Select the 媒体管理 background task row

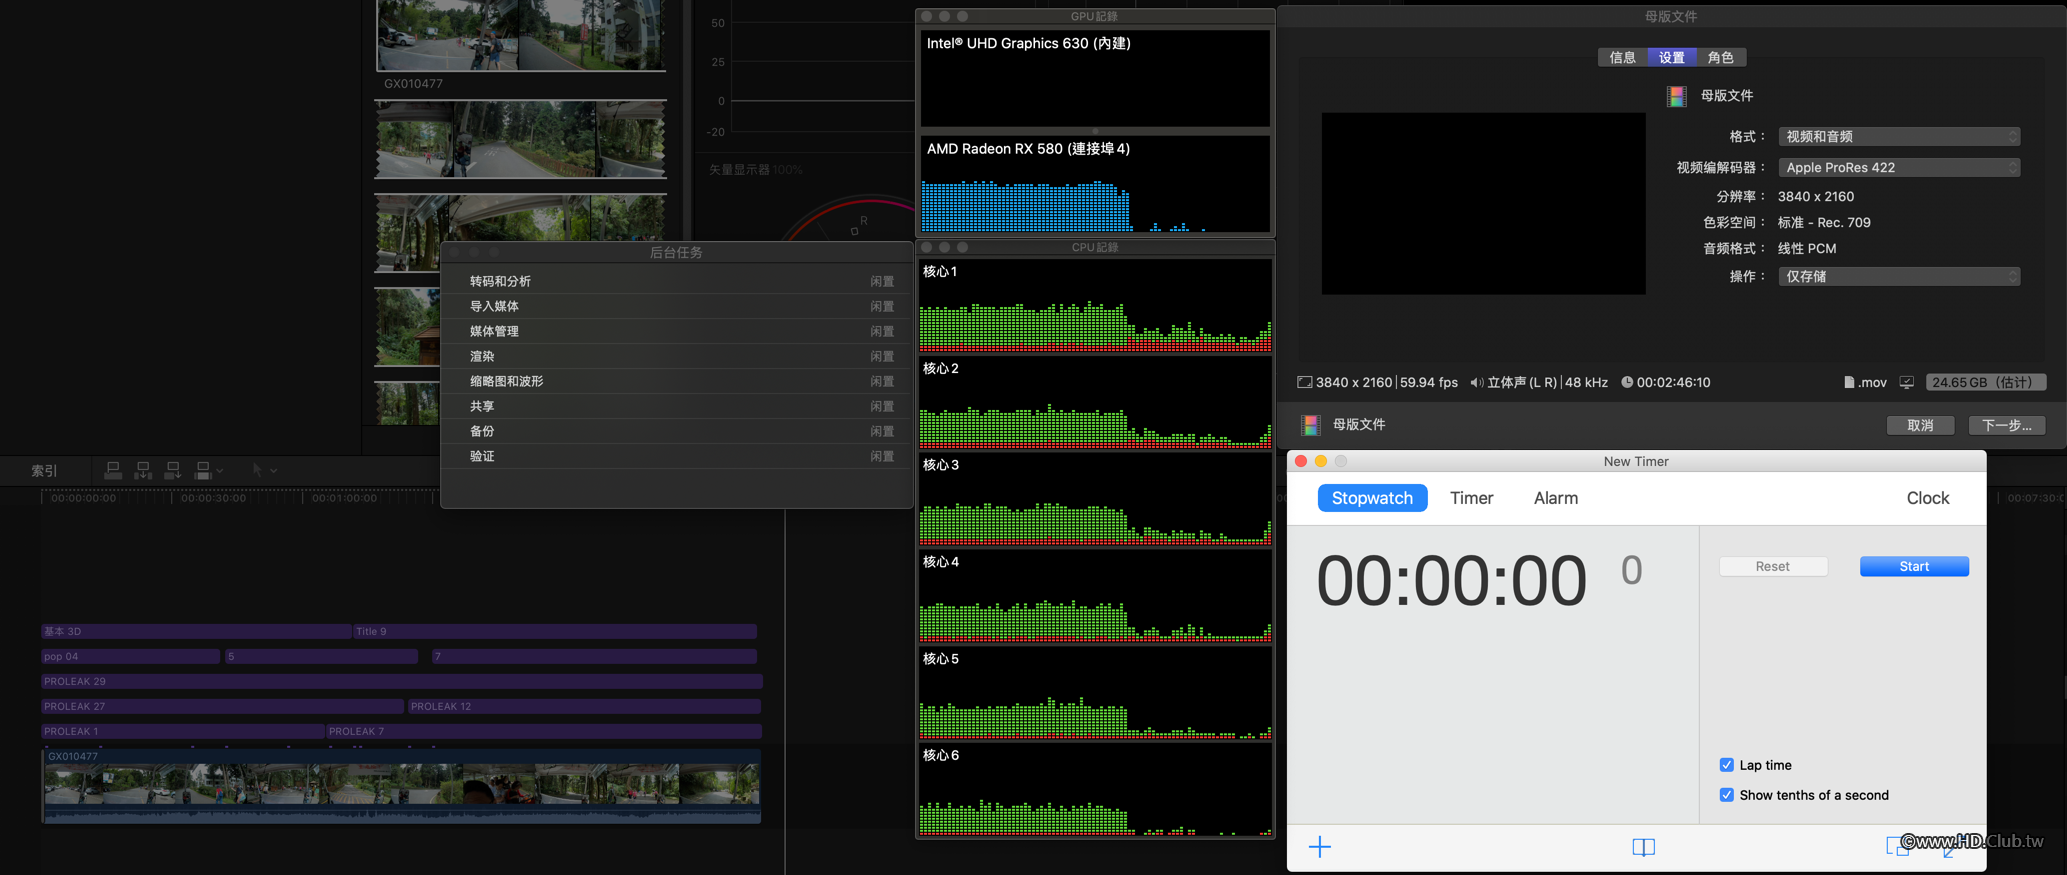pyautogui.click(x=677, y=331)
